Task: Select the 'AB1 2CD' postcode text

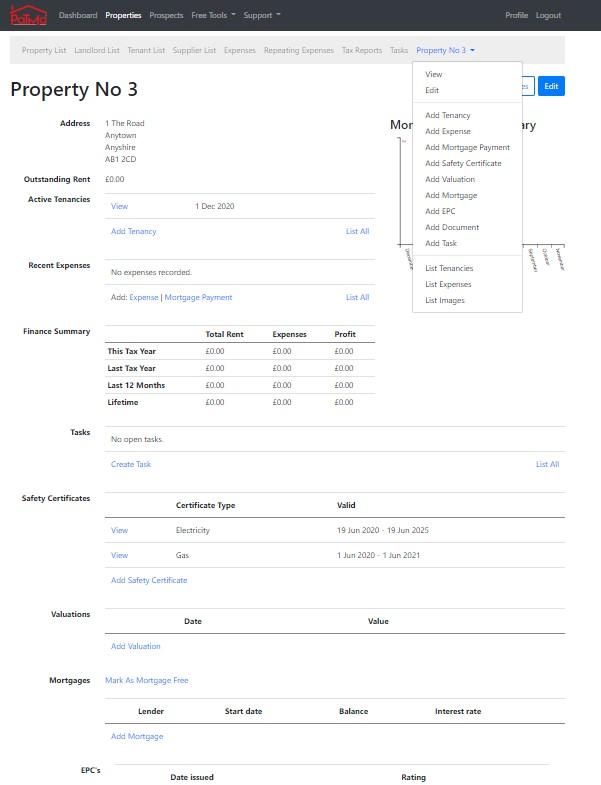Action: tap(120, 159)
